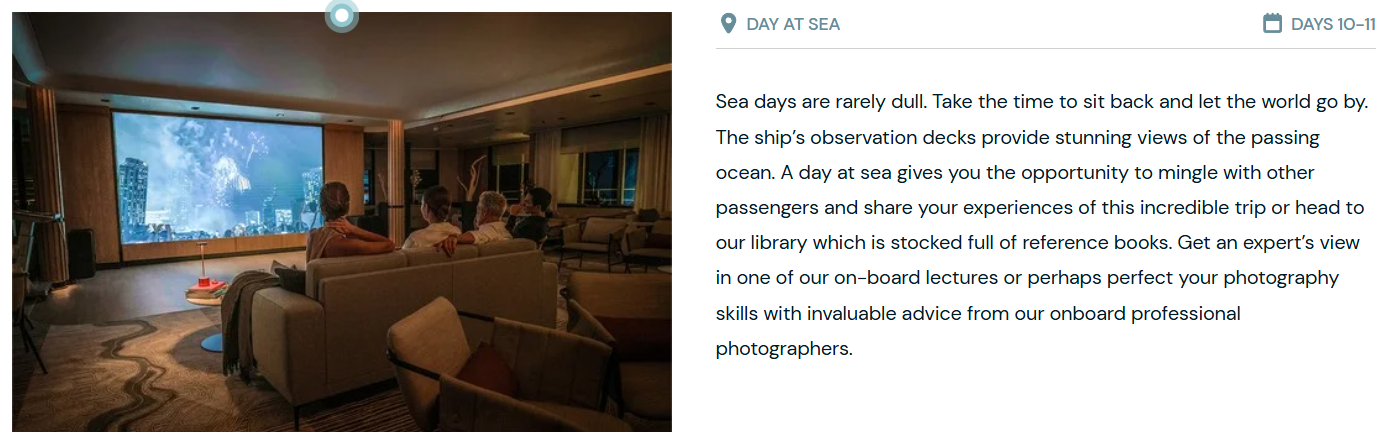Click the DAY AT SEA heading
This screenshot has height=432, width=1386.
click(x=793, y=24)
